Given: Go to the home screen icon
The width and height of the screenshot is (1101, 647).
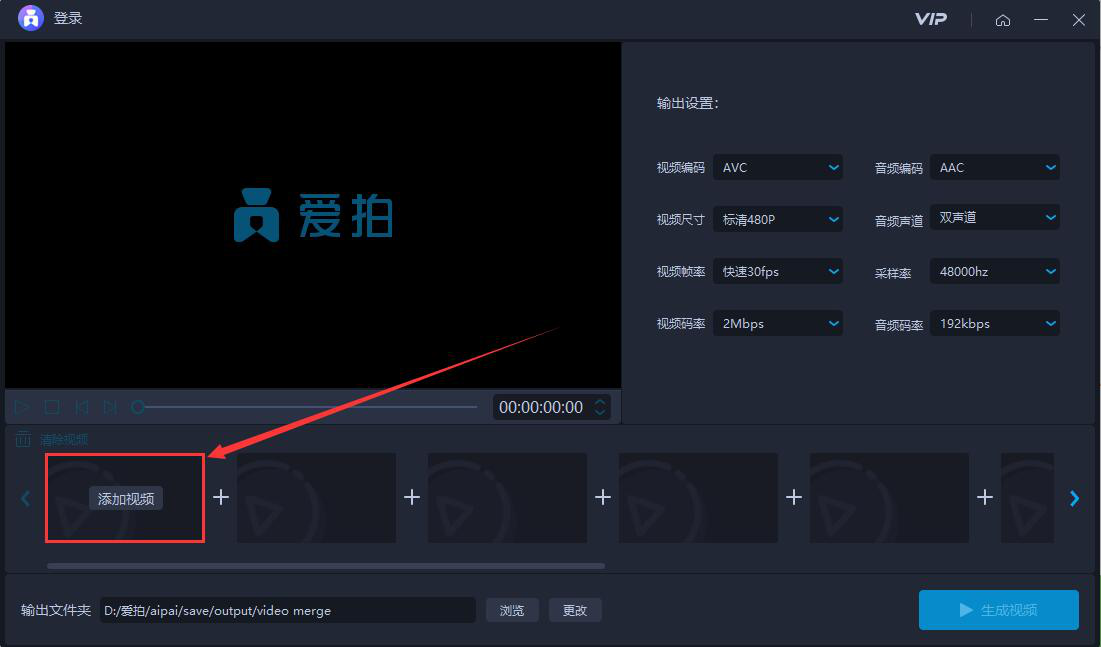Looking at the screenshot, I should pos(1003,20).
